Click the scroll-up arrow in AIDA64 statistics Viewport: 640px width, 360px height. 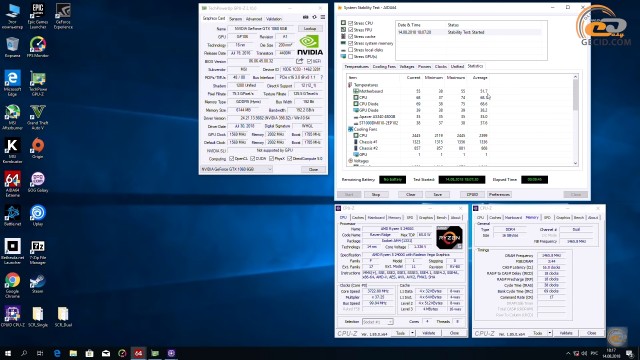point(575,77)
